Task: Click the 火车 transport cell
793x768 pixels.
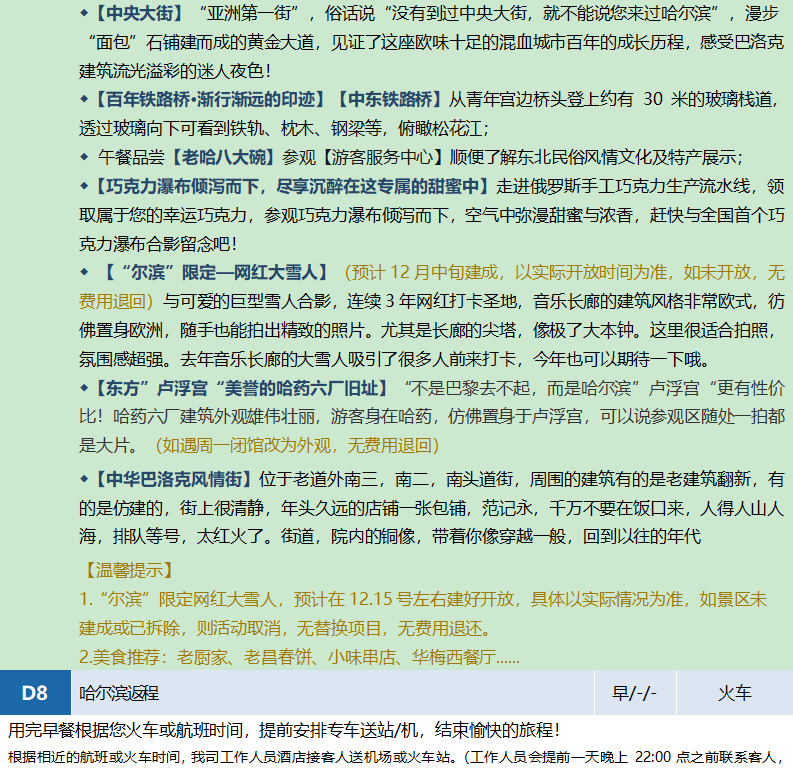Action: click(734, 693)
